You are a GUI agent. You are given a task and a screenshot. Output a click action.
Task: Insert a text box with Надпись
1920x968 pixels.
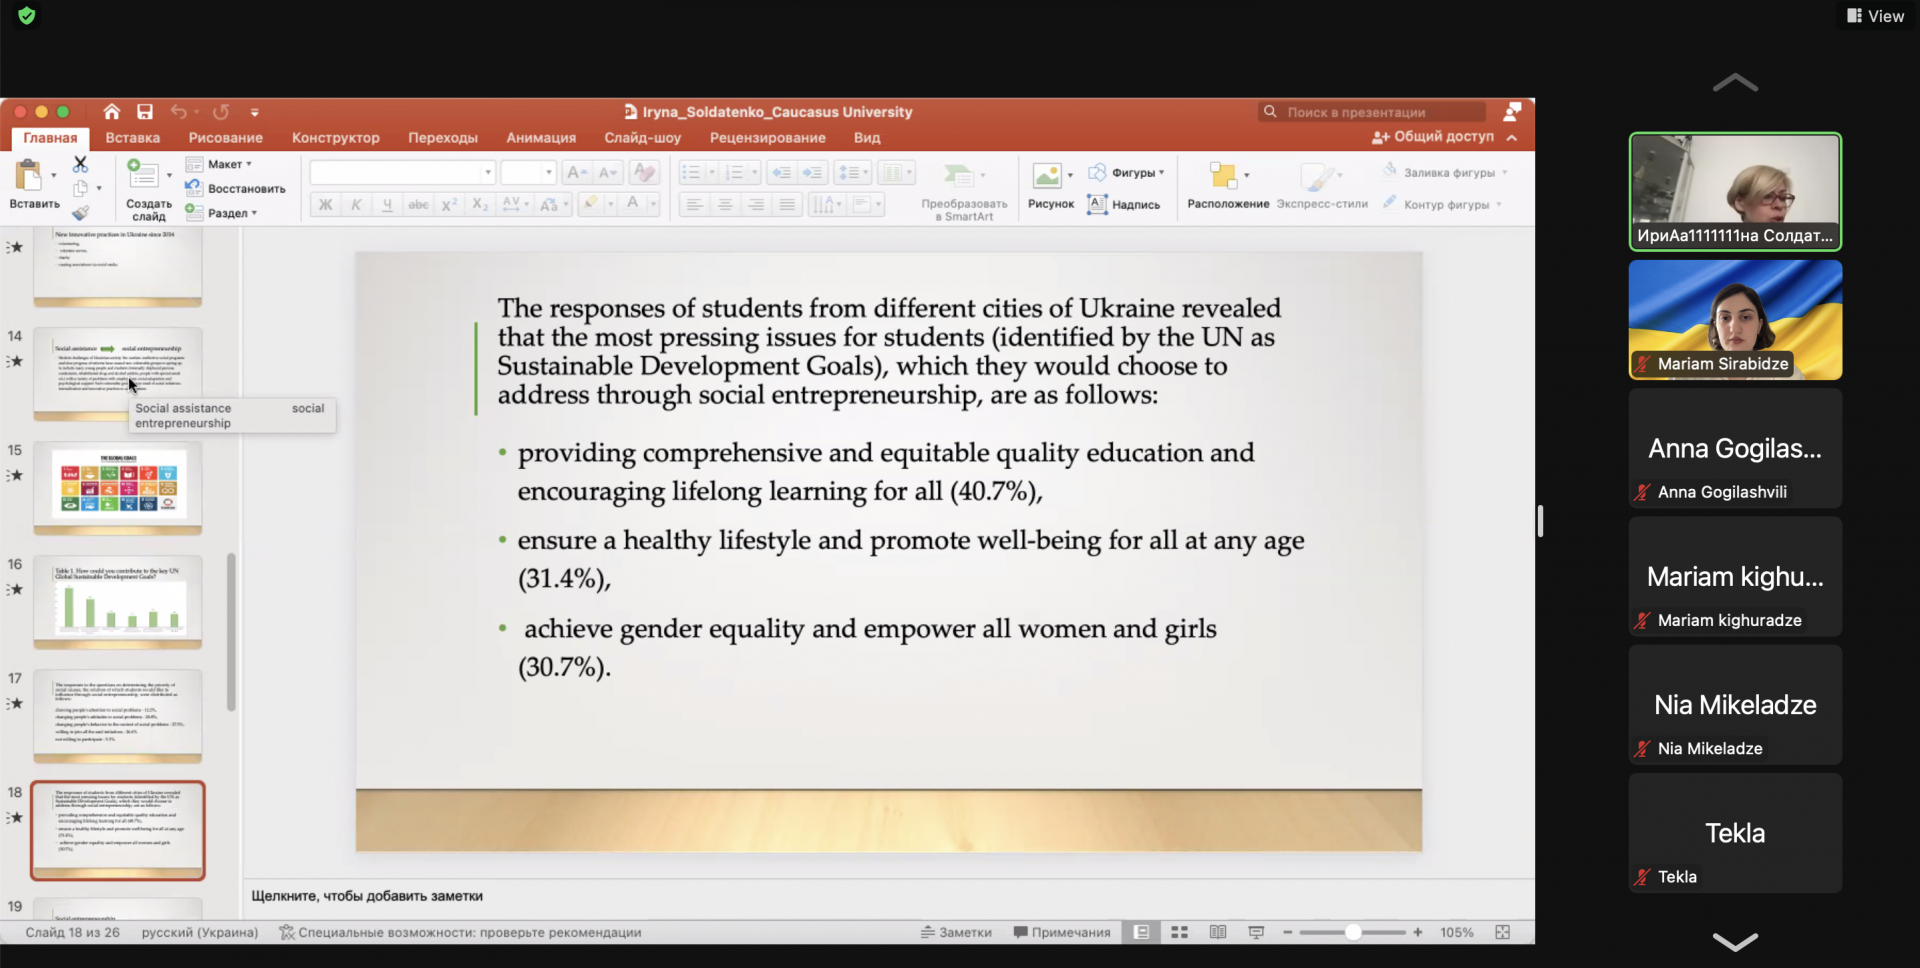click(x=1124, y=204)
